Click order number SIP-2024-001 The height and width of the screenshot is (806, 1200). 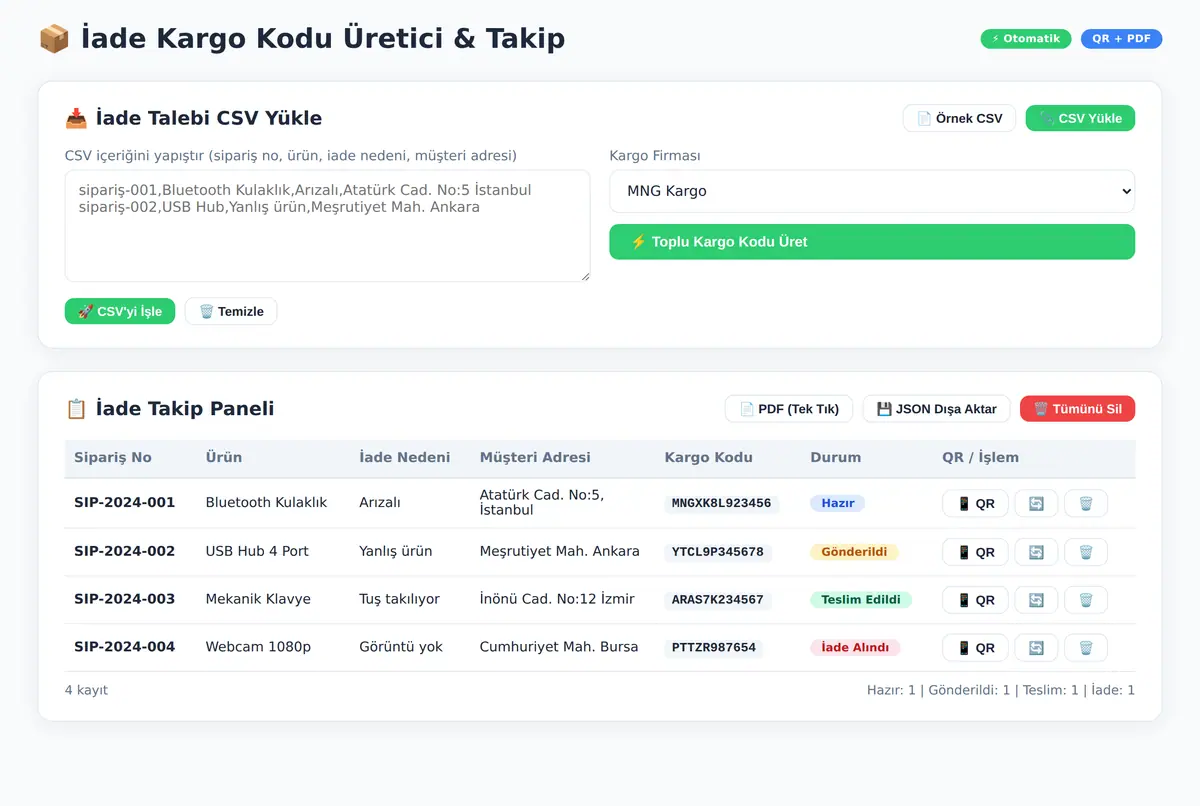pos(124,503)
